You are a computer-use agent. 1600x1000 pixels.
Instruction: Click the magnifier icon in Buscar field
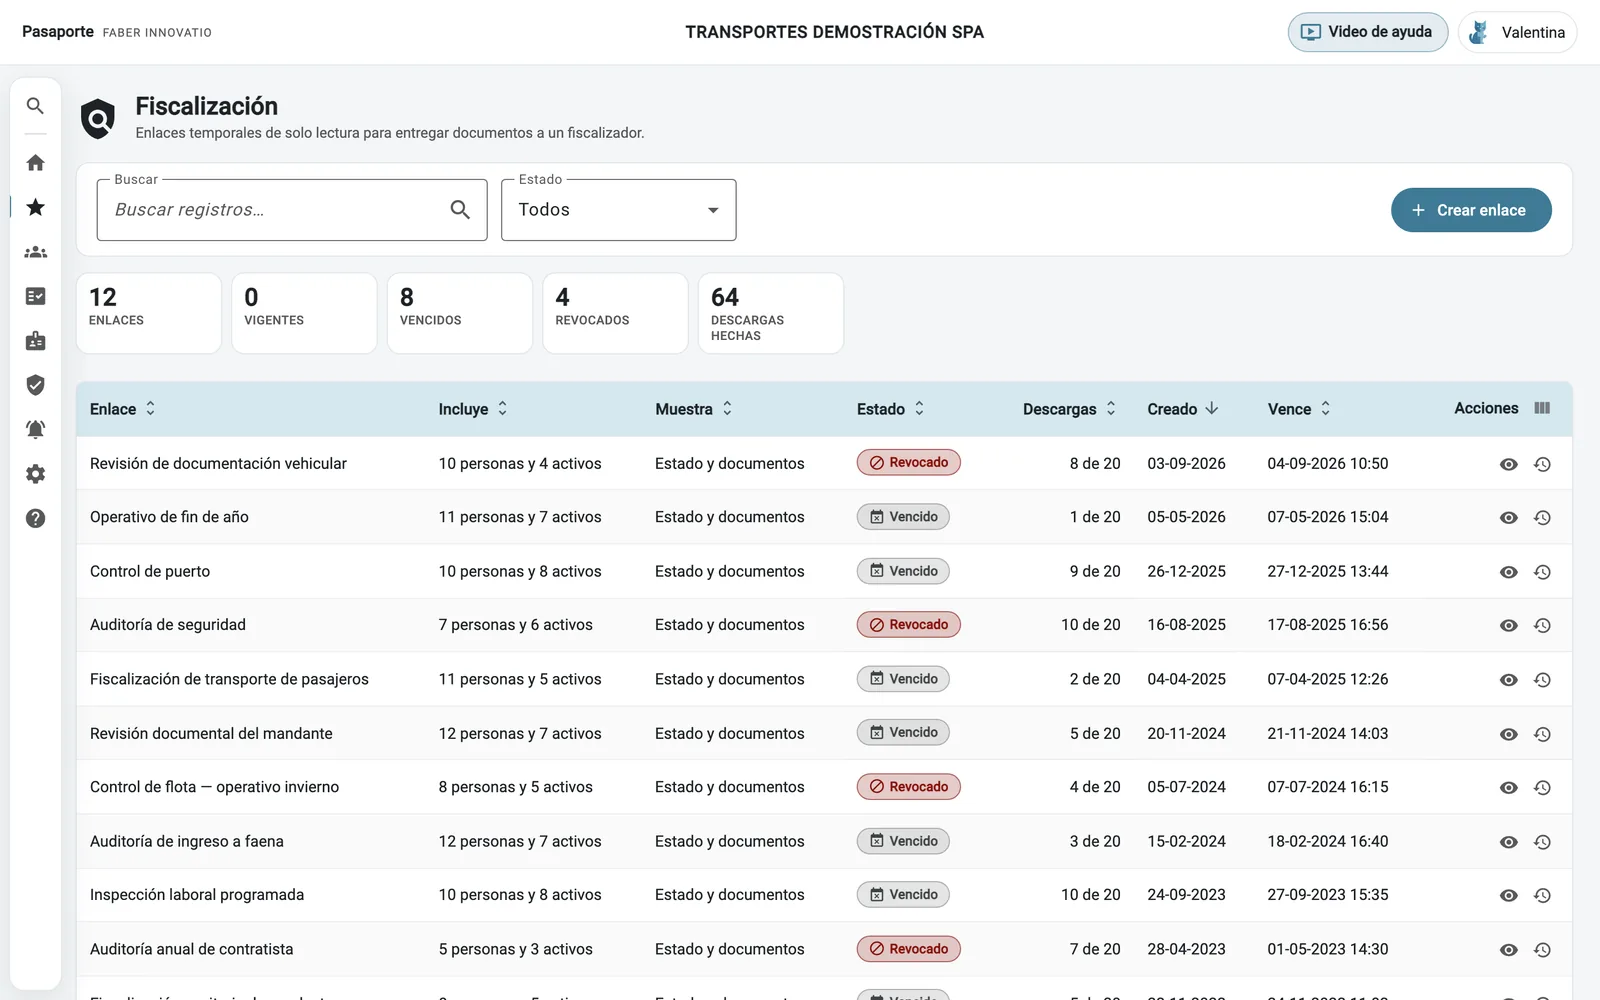(x=460, y=209)
